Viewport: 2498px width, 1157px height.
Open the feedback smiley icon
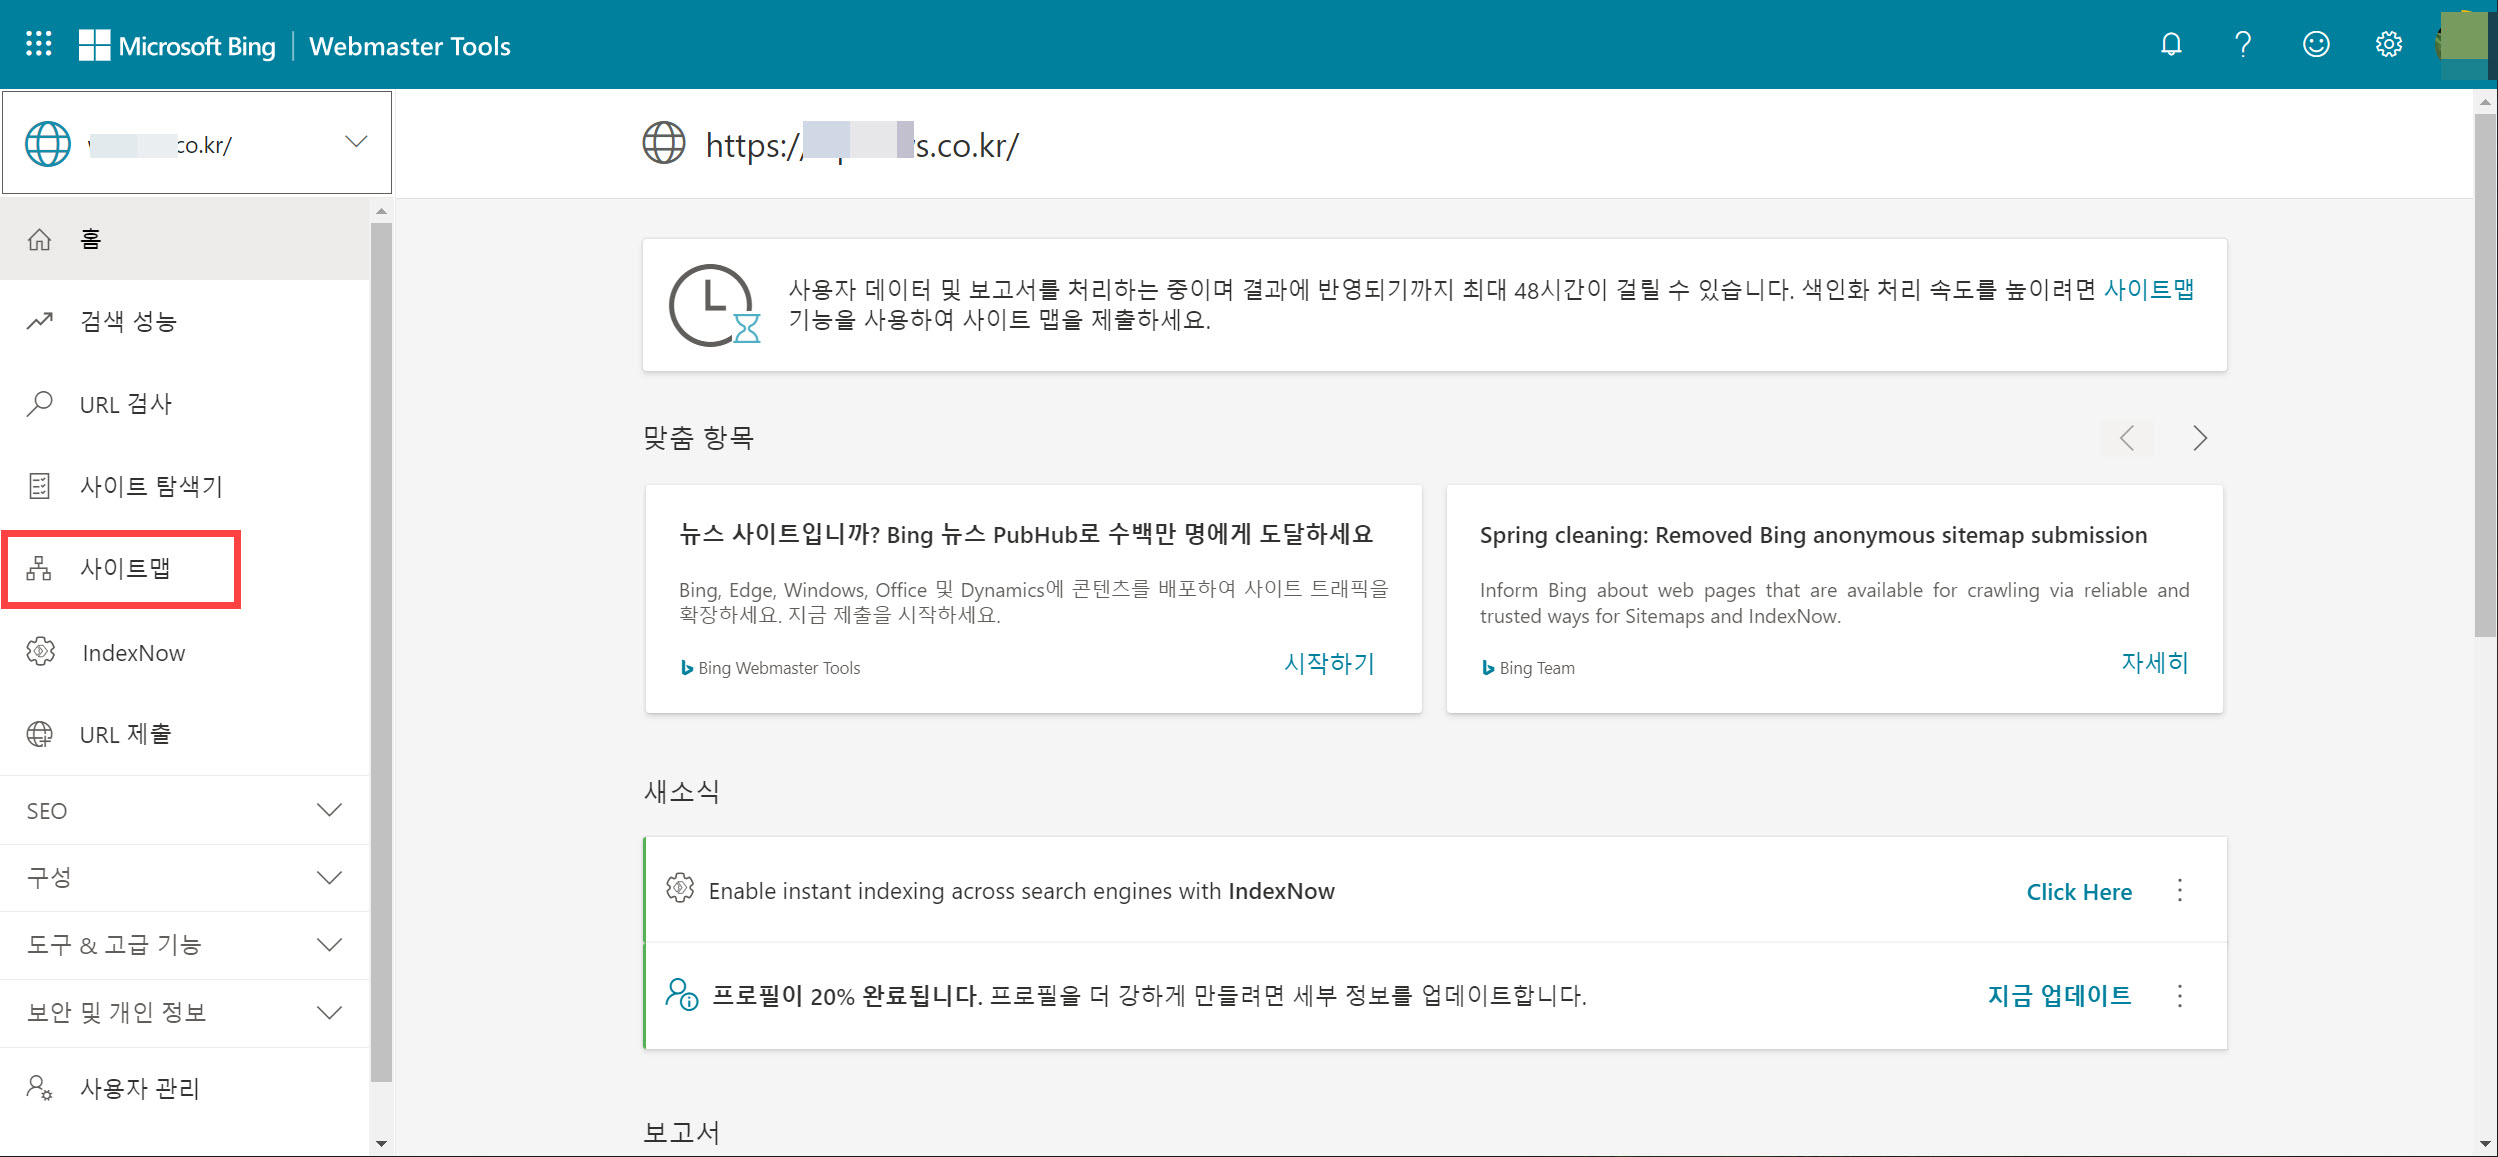[2316, 44]
